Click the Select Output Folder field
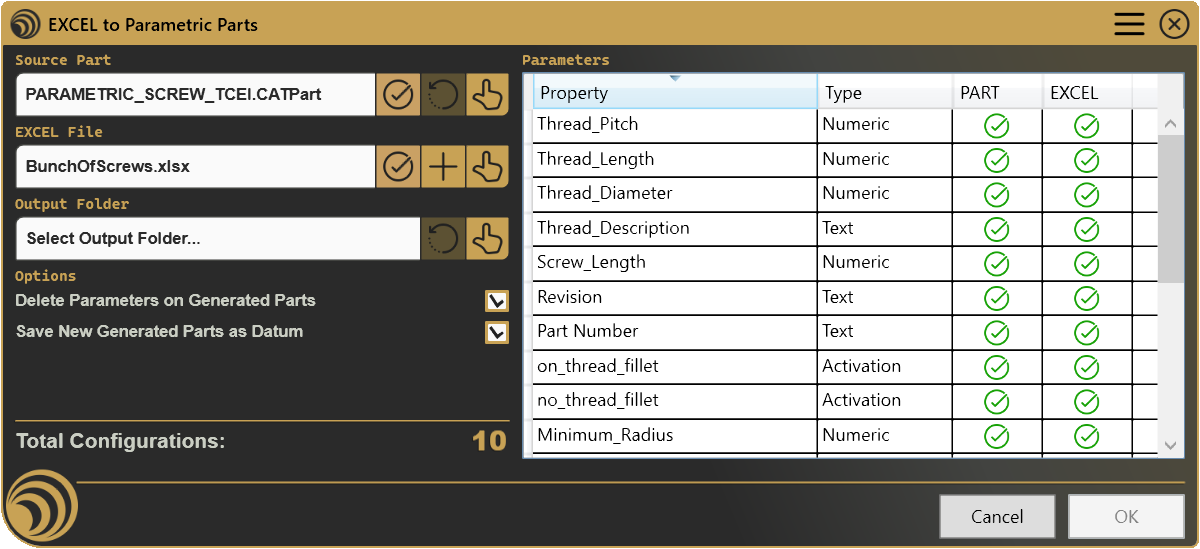Screen dimensions: 1200x549 click(218, 239)
